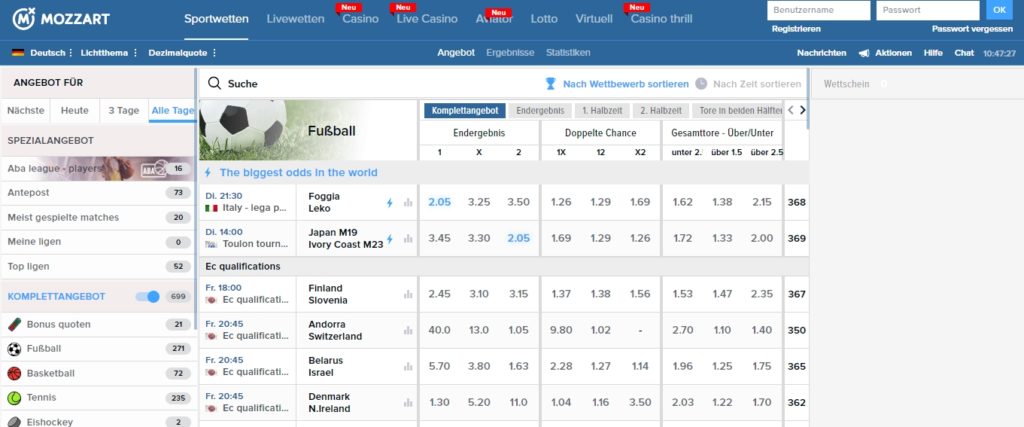Click the Fußball soccer ball sidebar icon
The width and height of the screenshot is (1024, 427).
point(14,350)
